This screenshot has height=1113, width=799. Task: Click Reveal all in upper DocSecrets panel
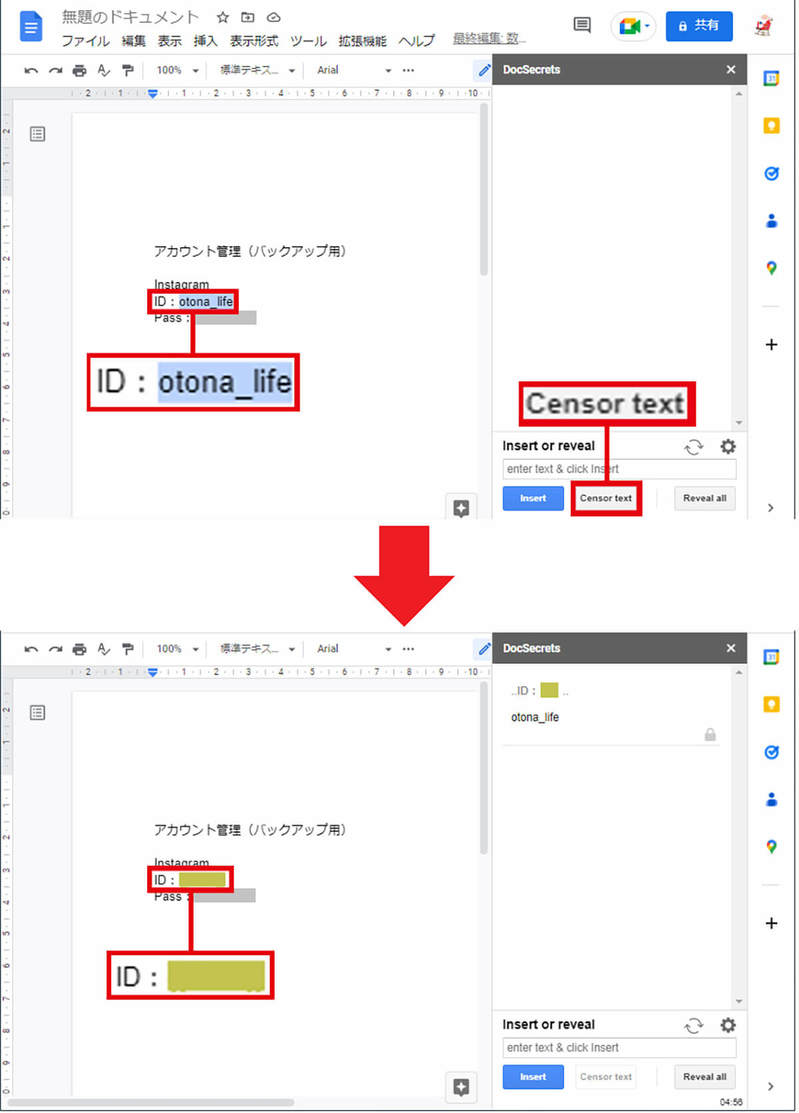click(705, 498)
